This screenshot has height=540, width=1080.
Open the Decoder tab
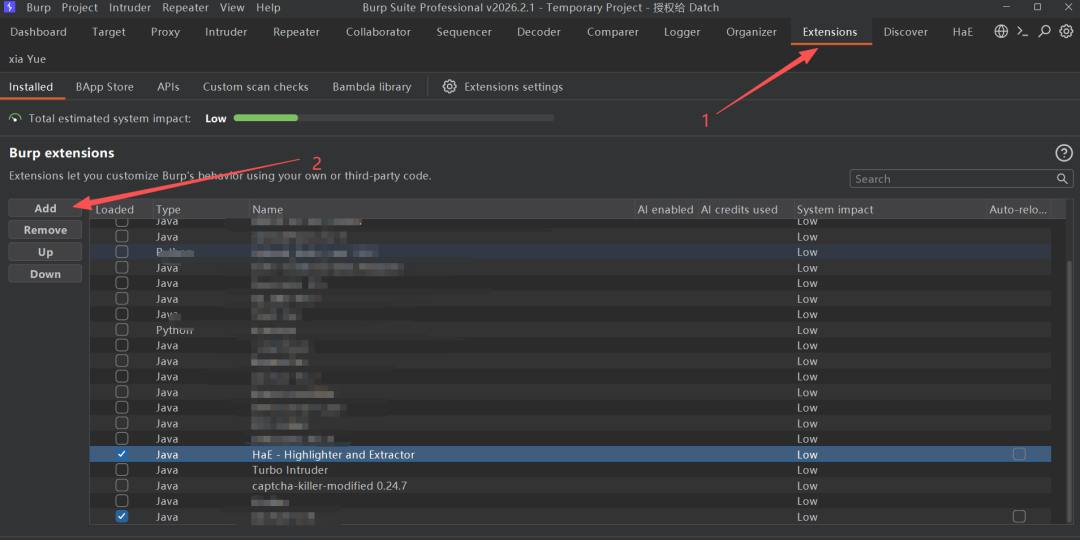pos(539,32)
